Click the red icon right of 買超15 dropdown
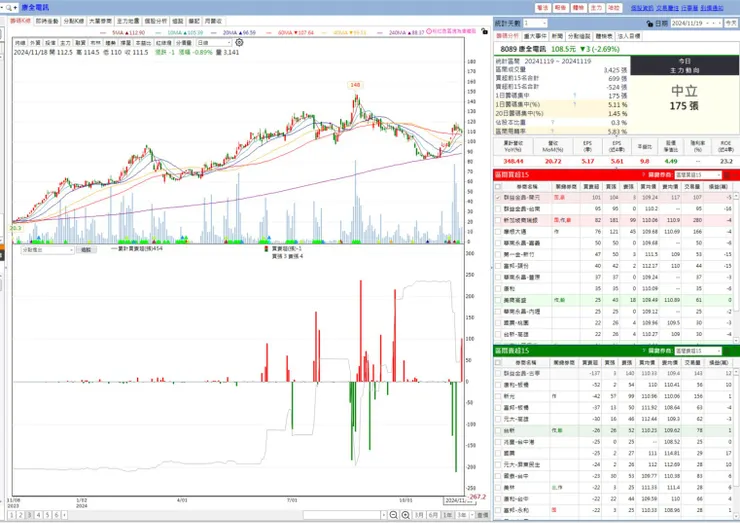The height and width of the screenshot is (523, 740). 727,175
